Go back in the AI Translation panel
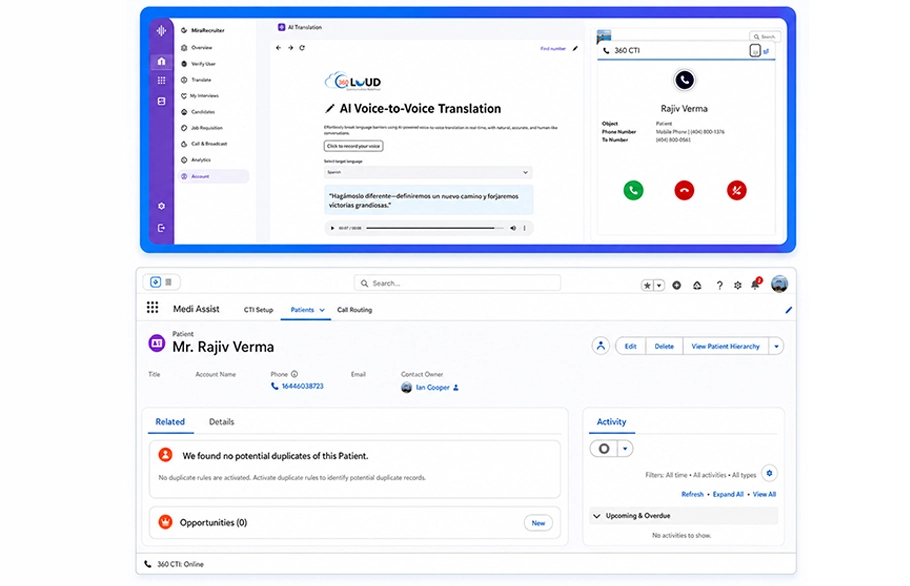Image resolution: width=910 pixels, height=586 pixels. coord(279,48)
